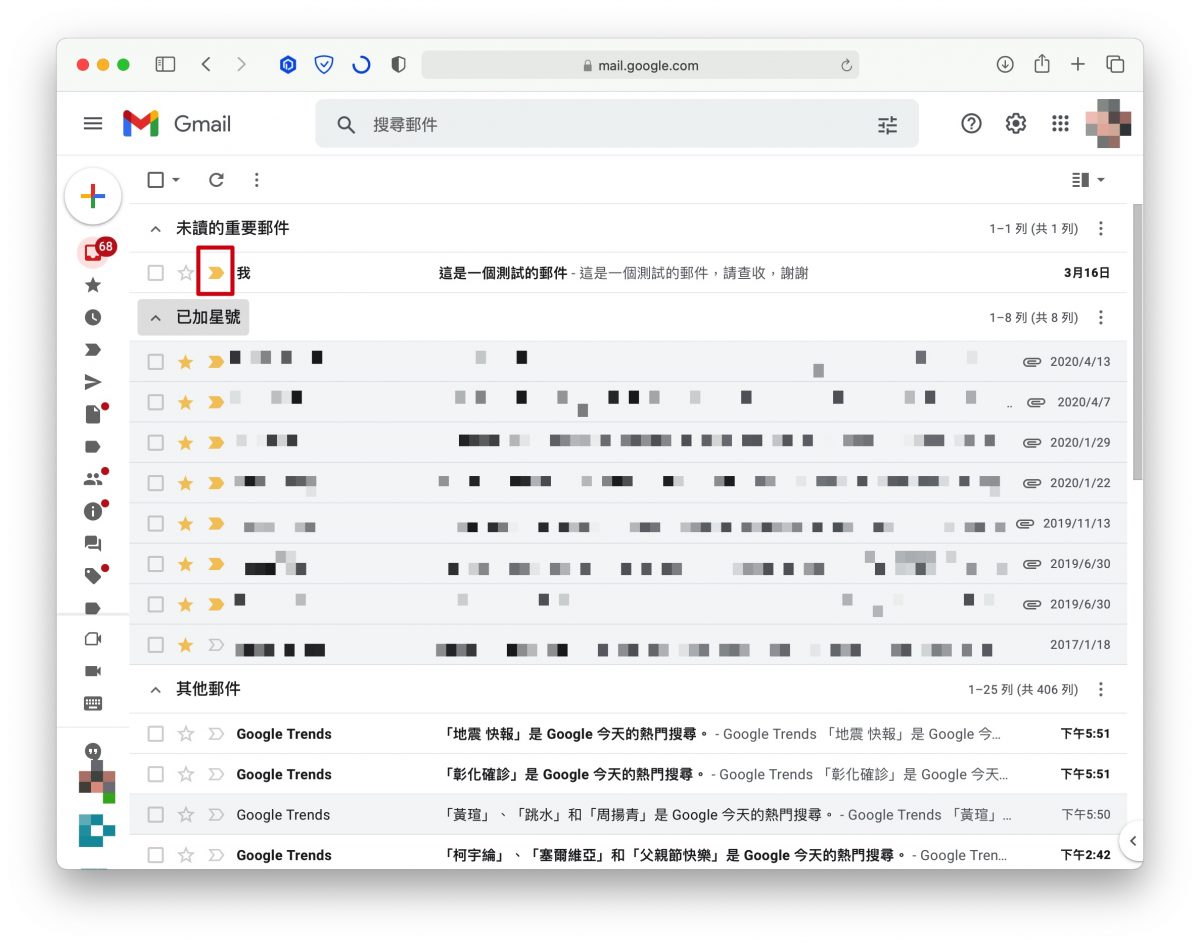Select checkbox of the 2020/1/29 mail
Image resolution: width=1200 pixels, height=944 pixels.
(155, 442)
